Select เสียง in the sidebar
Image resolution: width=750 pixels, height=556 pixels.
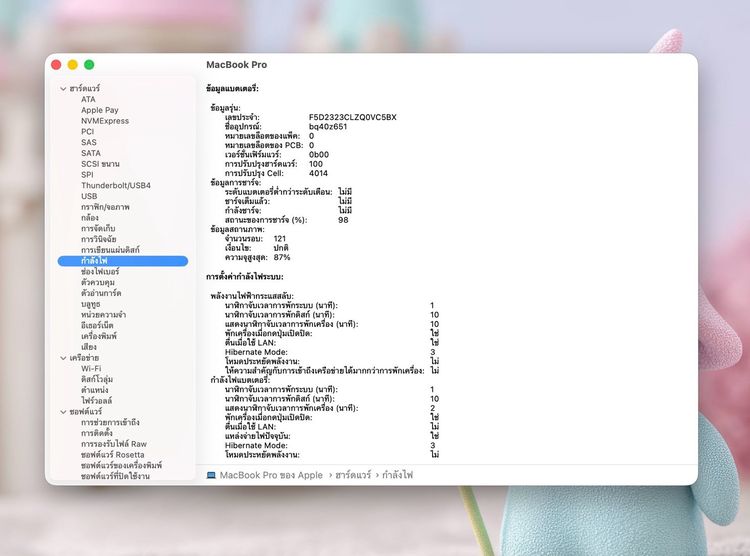[89, 347]
